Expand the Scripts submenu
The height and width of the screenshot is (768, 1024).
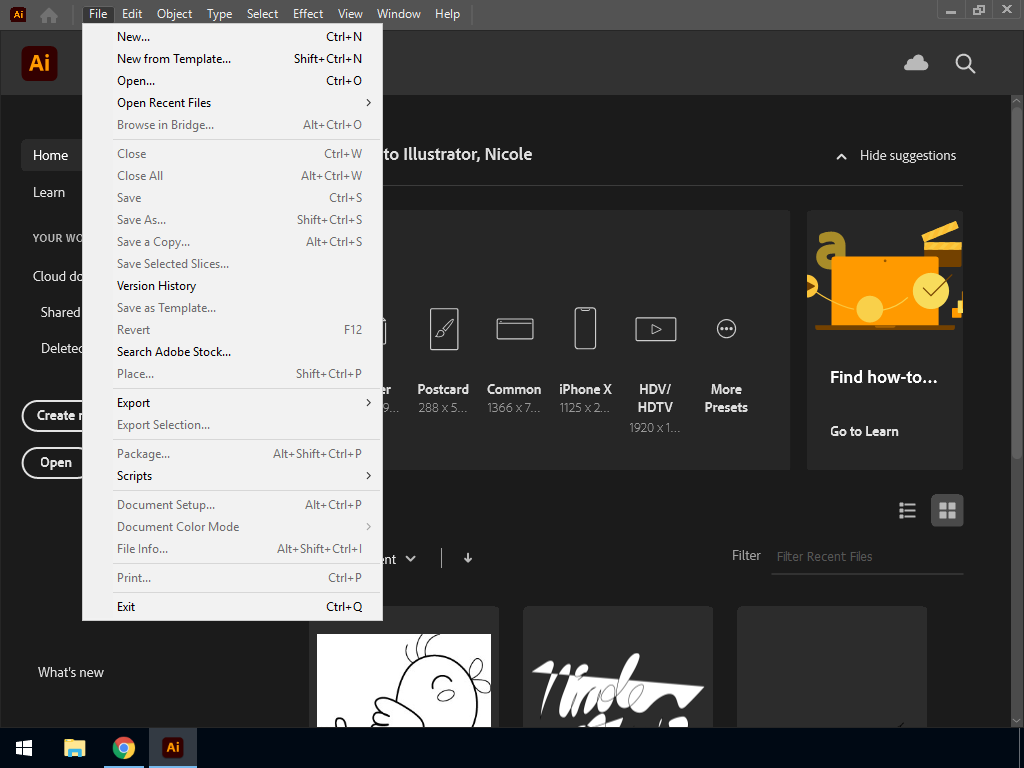(x=232, y=476)
